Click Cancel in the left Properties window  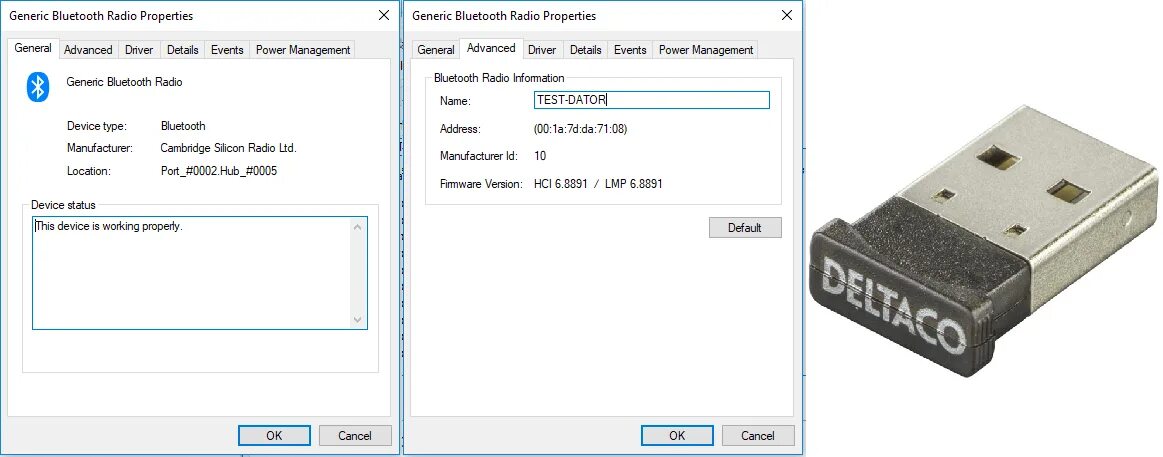[355, 435]
